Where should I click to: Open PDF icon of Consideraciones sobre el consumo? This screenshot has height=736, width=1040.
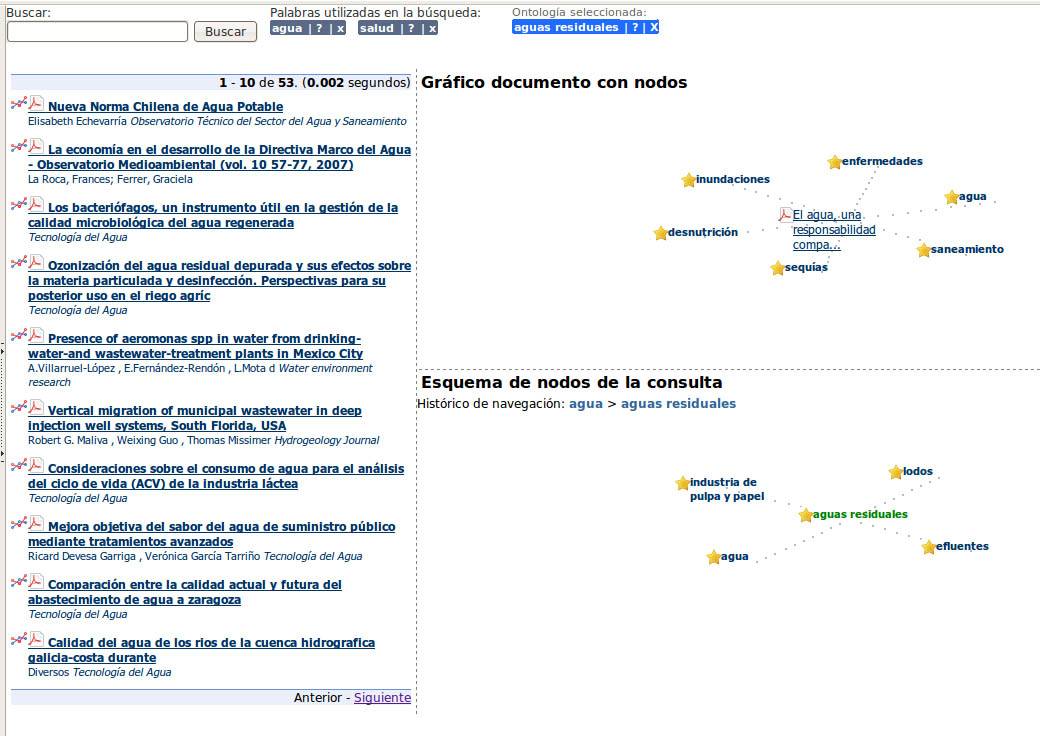[x=36, y=465]
